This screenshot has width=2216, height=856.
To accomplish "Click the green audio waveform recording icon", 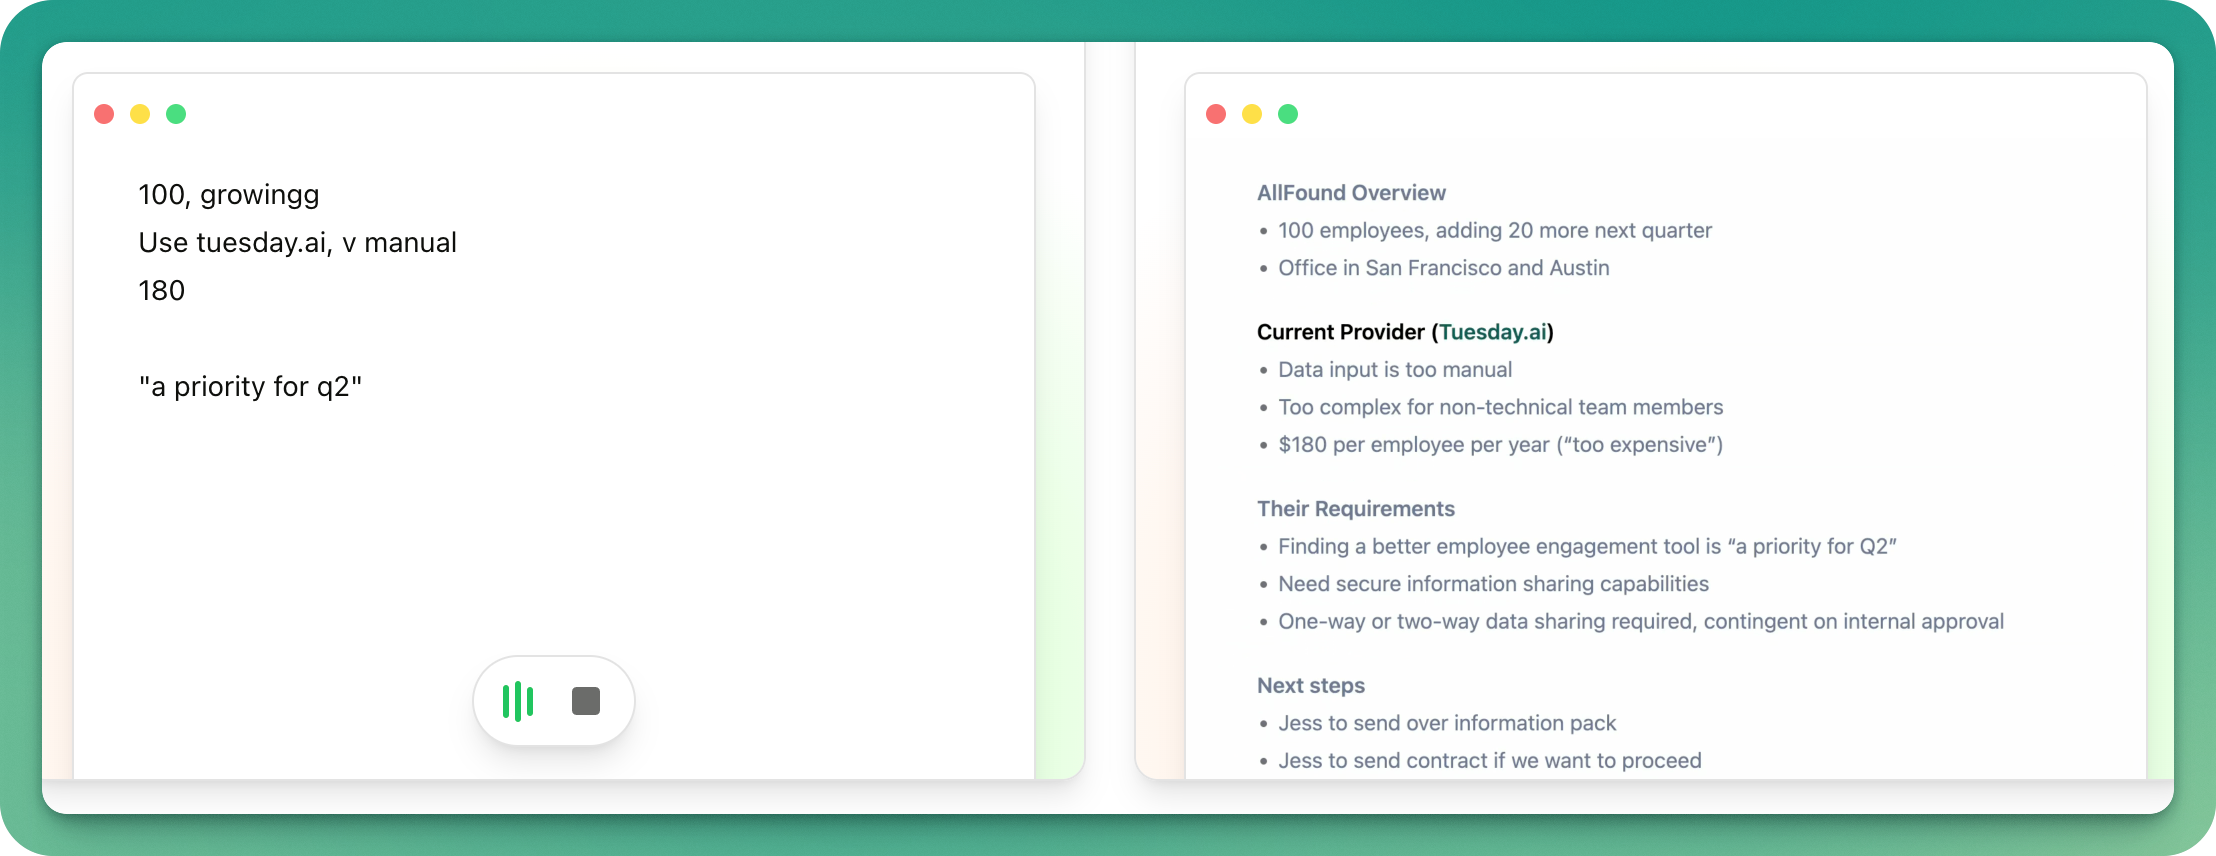I will (518, 701).
